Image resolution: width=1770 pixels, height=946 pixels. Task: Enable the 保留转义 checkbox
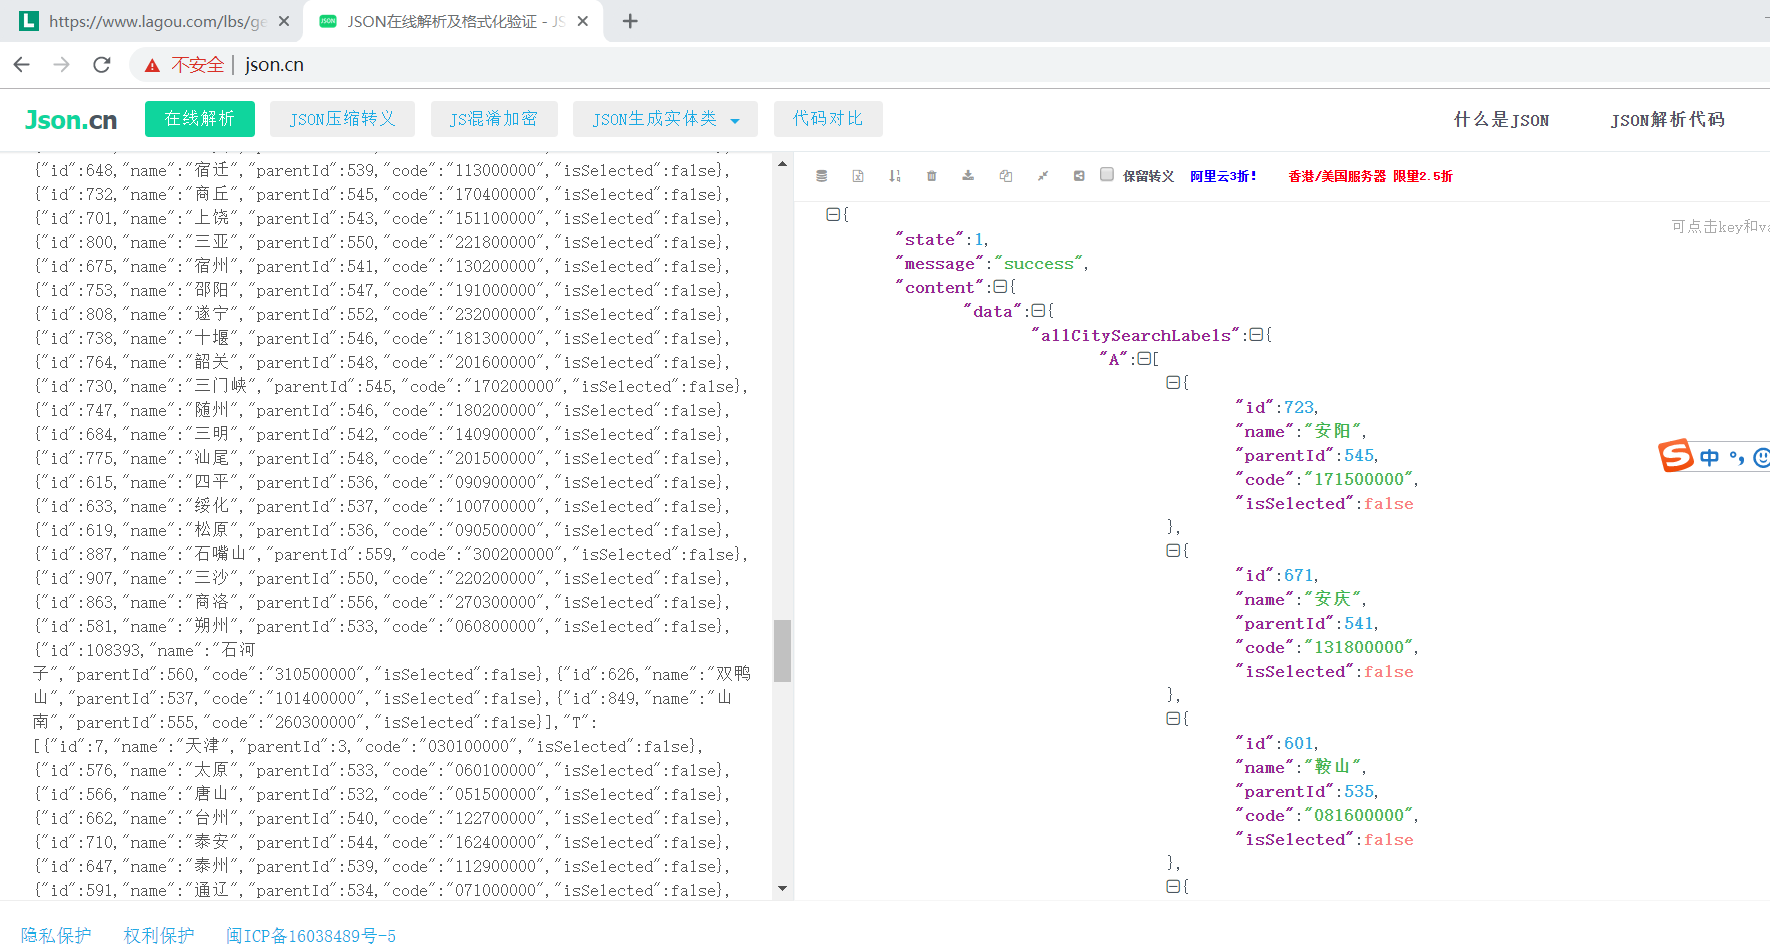[x=1107, y=174]
